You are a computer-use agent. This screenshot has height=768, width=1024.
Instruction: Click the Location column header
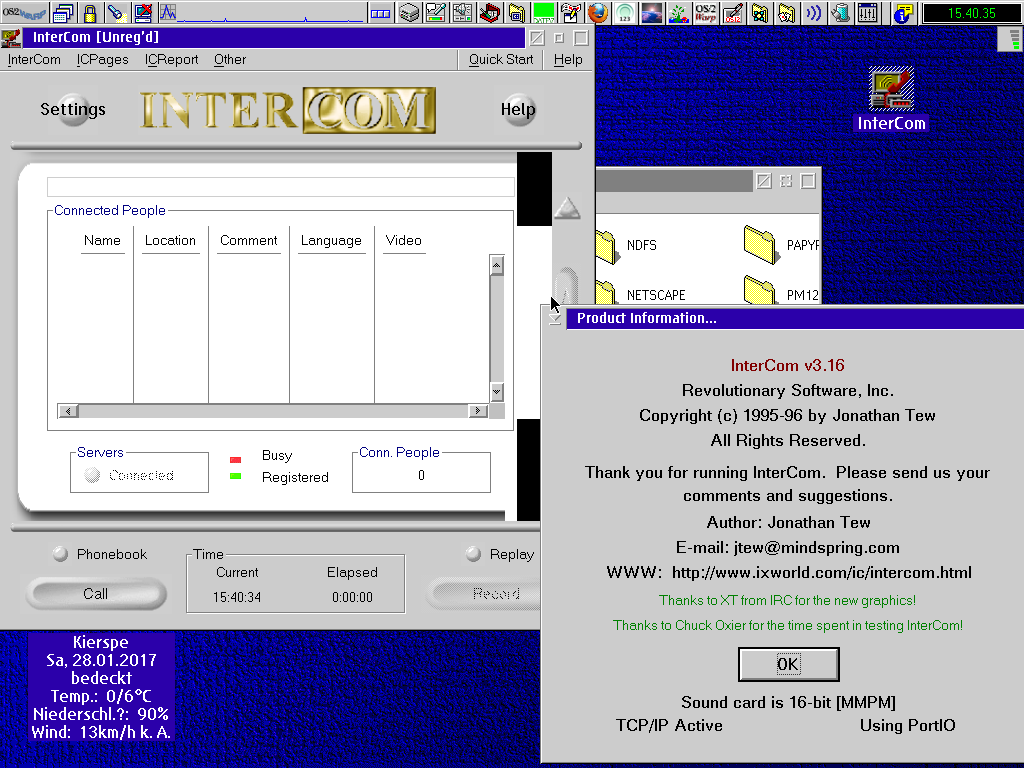coord(170,240)
